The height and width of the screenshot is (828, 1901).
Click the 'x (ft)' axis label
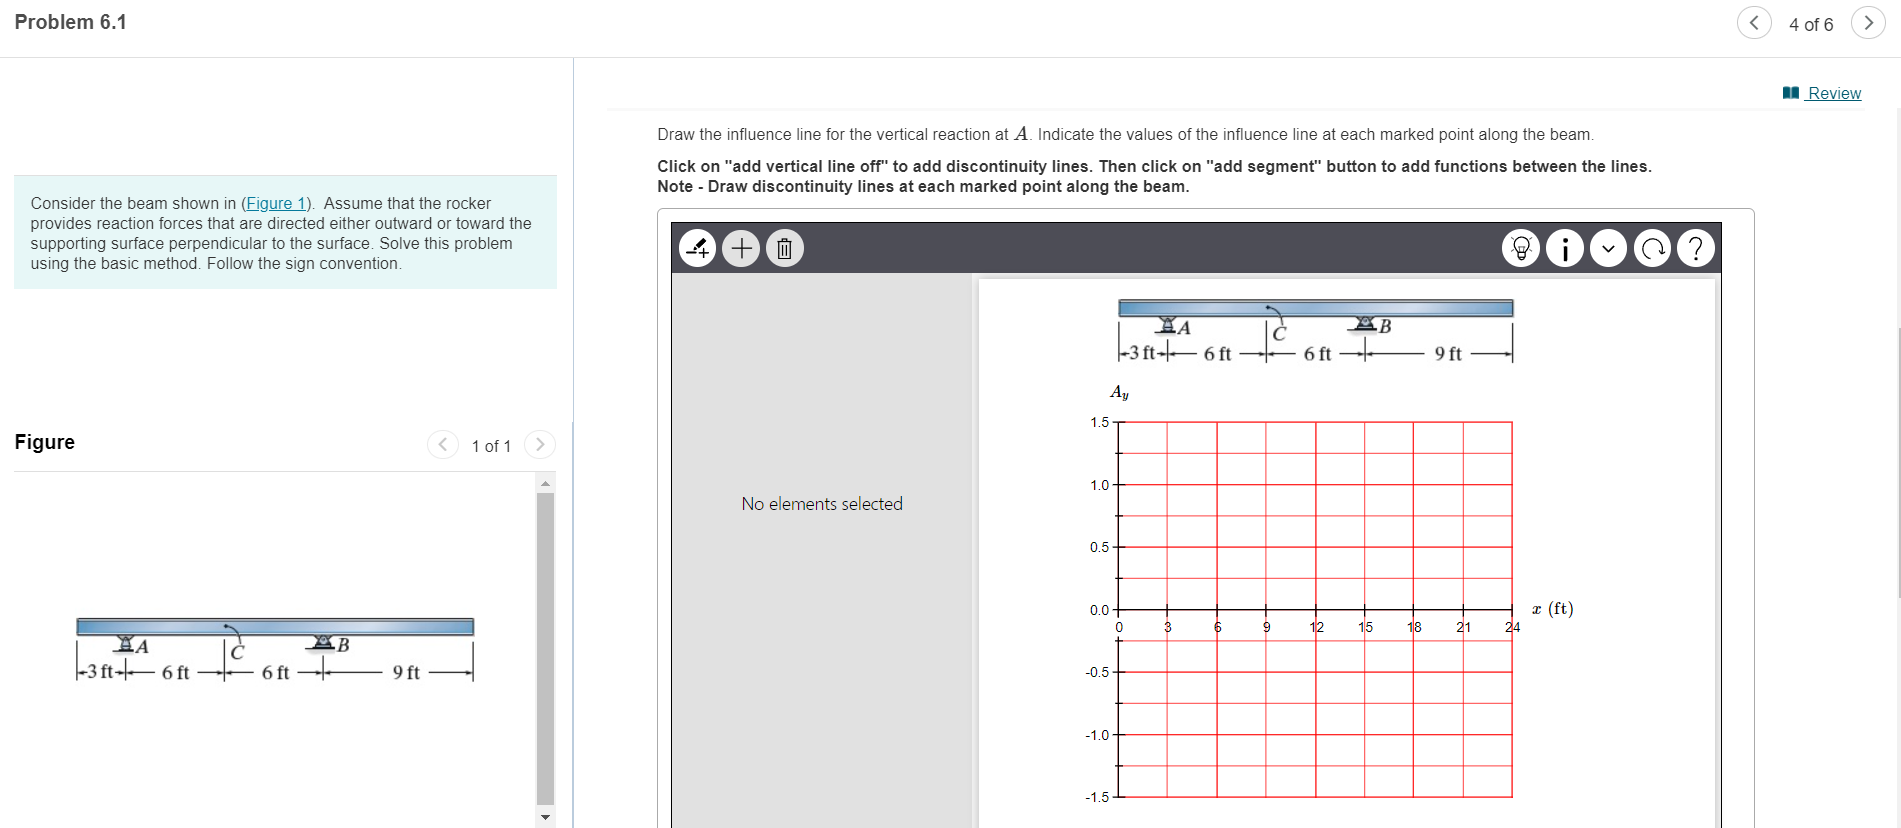(x=1553, y=608)
